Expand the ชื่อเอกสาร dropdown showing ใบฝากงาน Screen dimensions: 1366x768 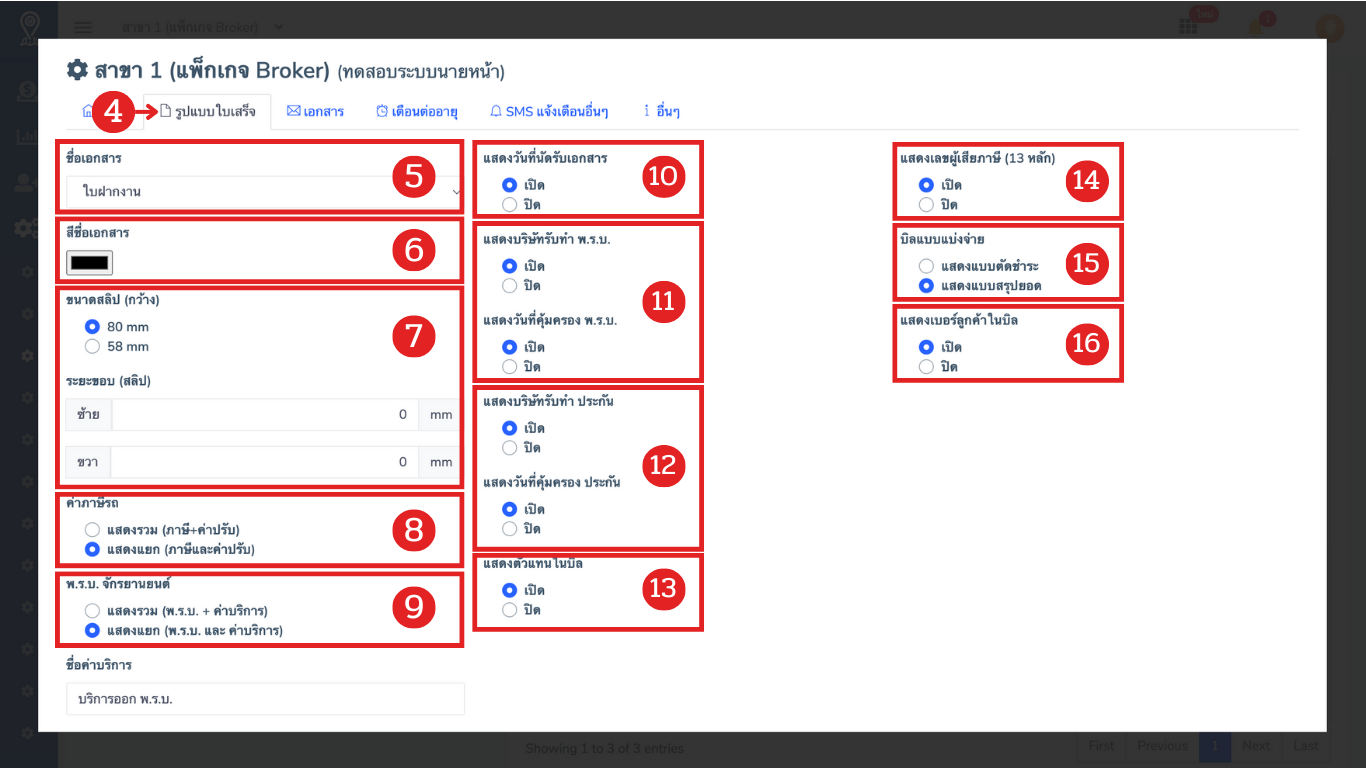pos(265,191)
